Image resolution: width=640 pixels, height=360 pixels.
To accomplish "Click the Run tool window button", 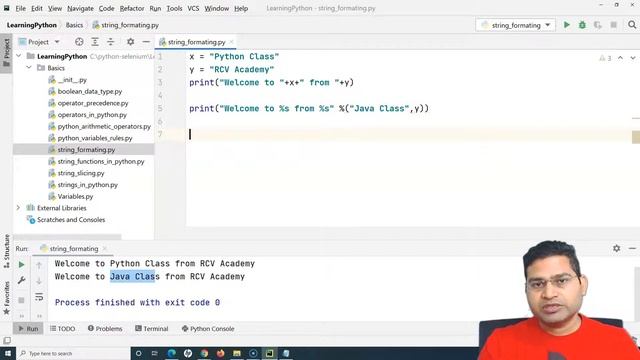I will click(x=28, y=329).
